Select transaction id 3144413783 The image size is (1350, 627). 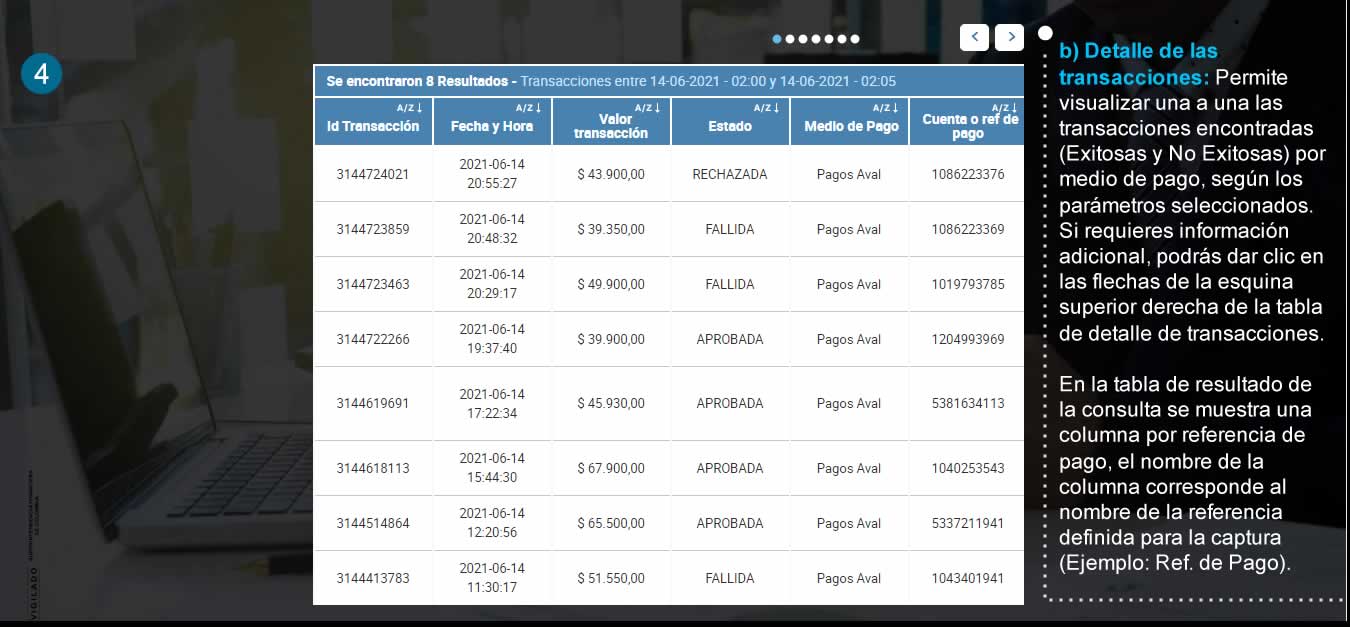[373, 578]
